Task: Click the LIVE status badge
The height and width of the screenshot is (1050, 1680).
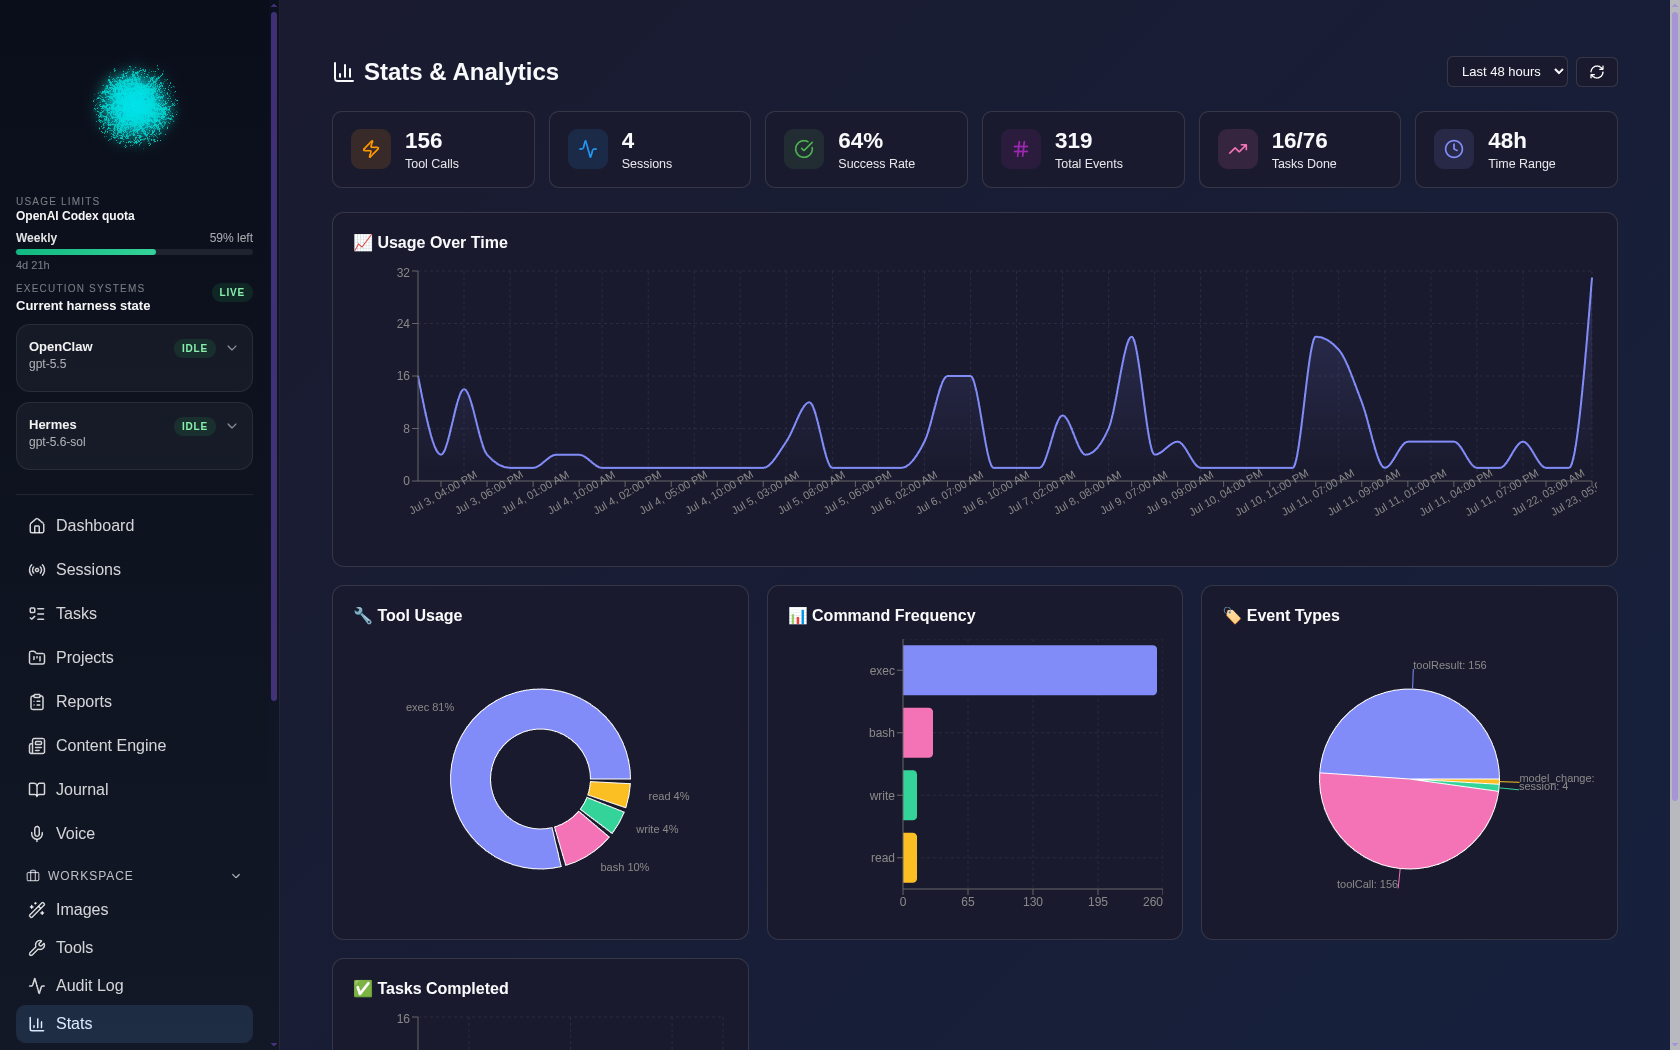Action: 232,293
